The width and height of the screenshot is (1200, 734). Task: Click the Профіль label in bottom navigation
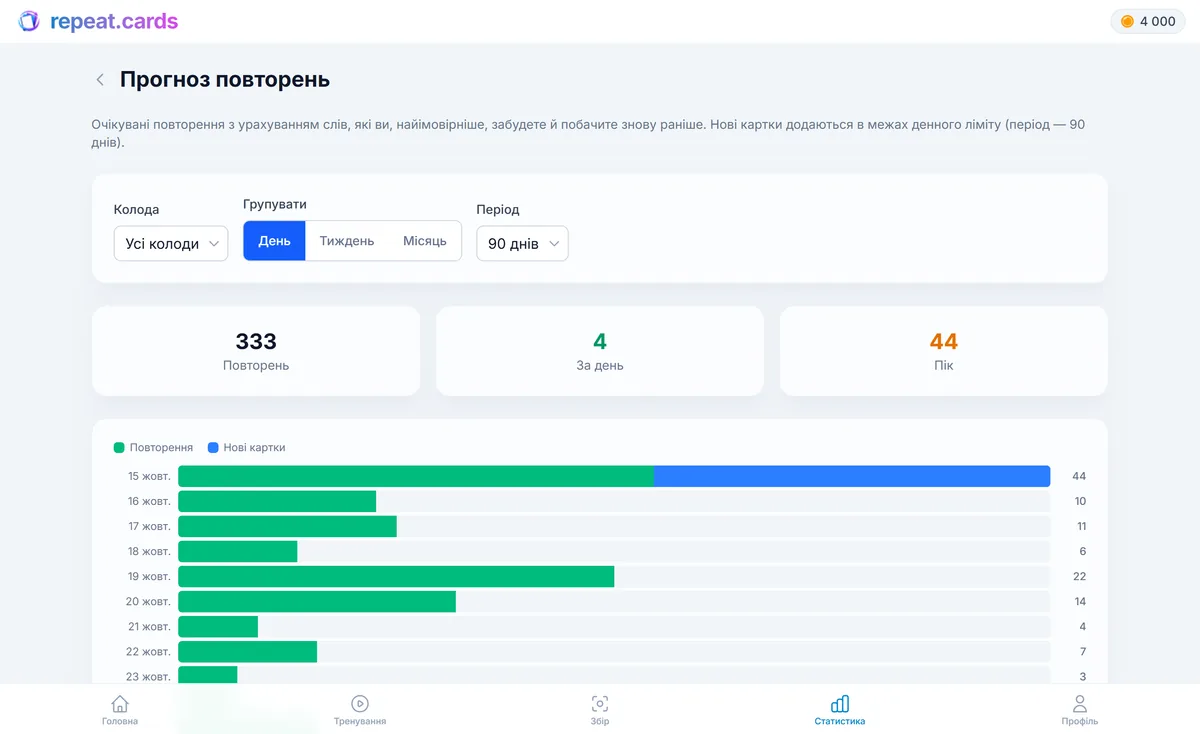click(1080, 721)
